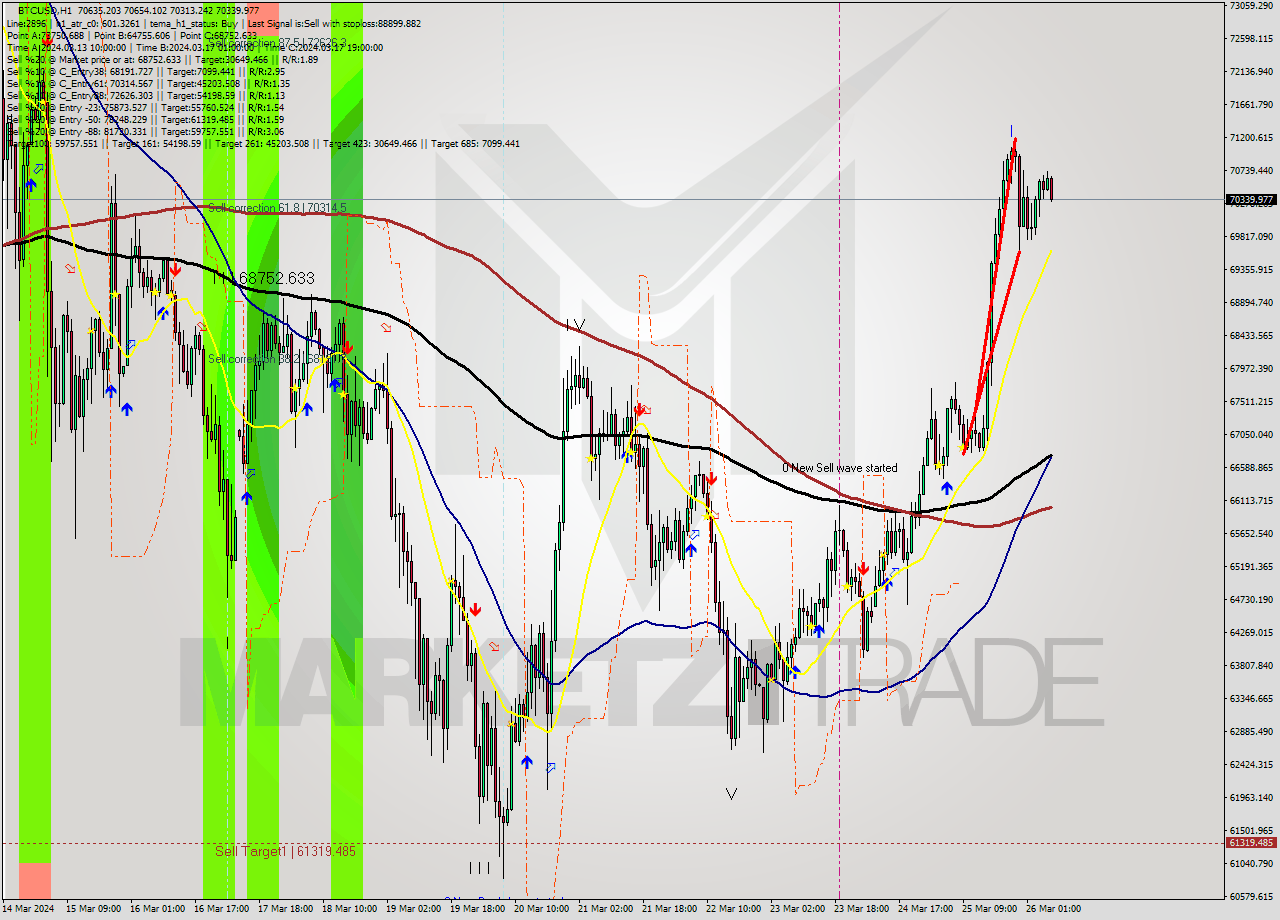Click price axis label 66113.705
Screen dimensions: 1280x920
coord(1250,501)
